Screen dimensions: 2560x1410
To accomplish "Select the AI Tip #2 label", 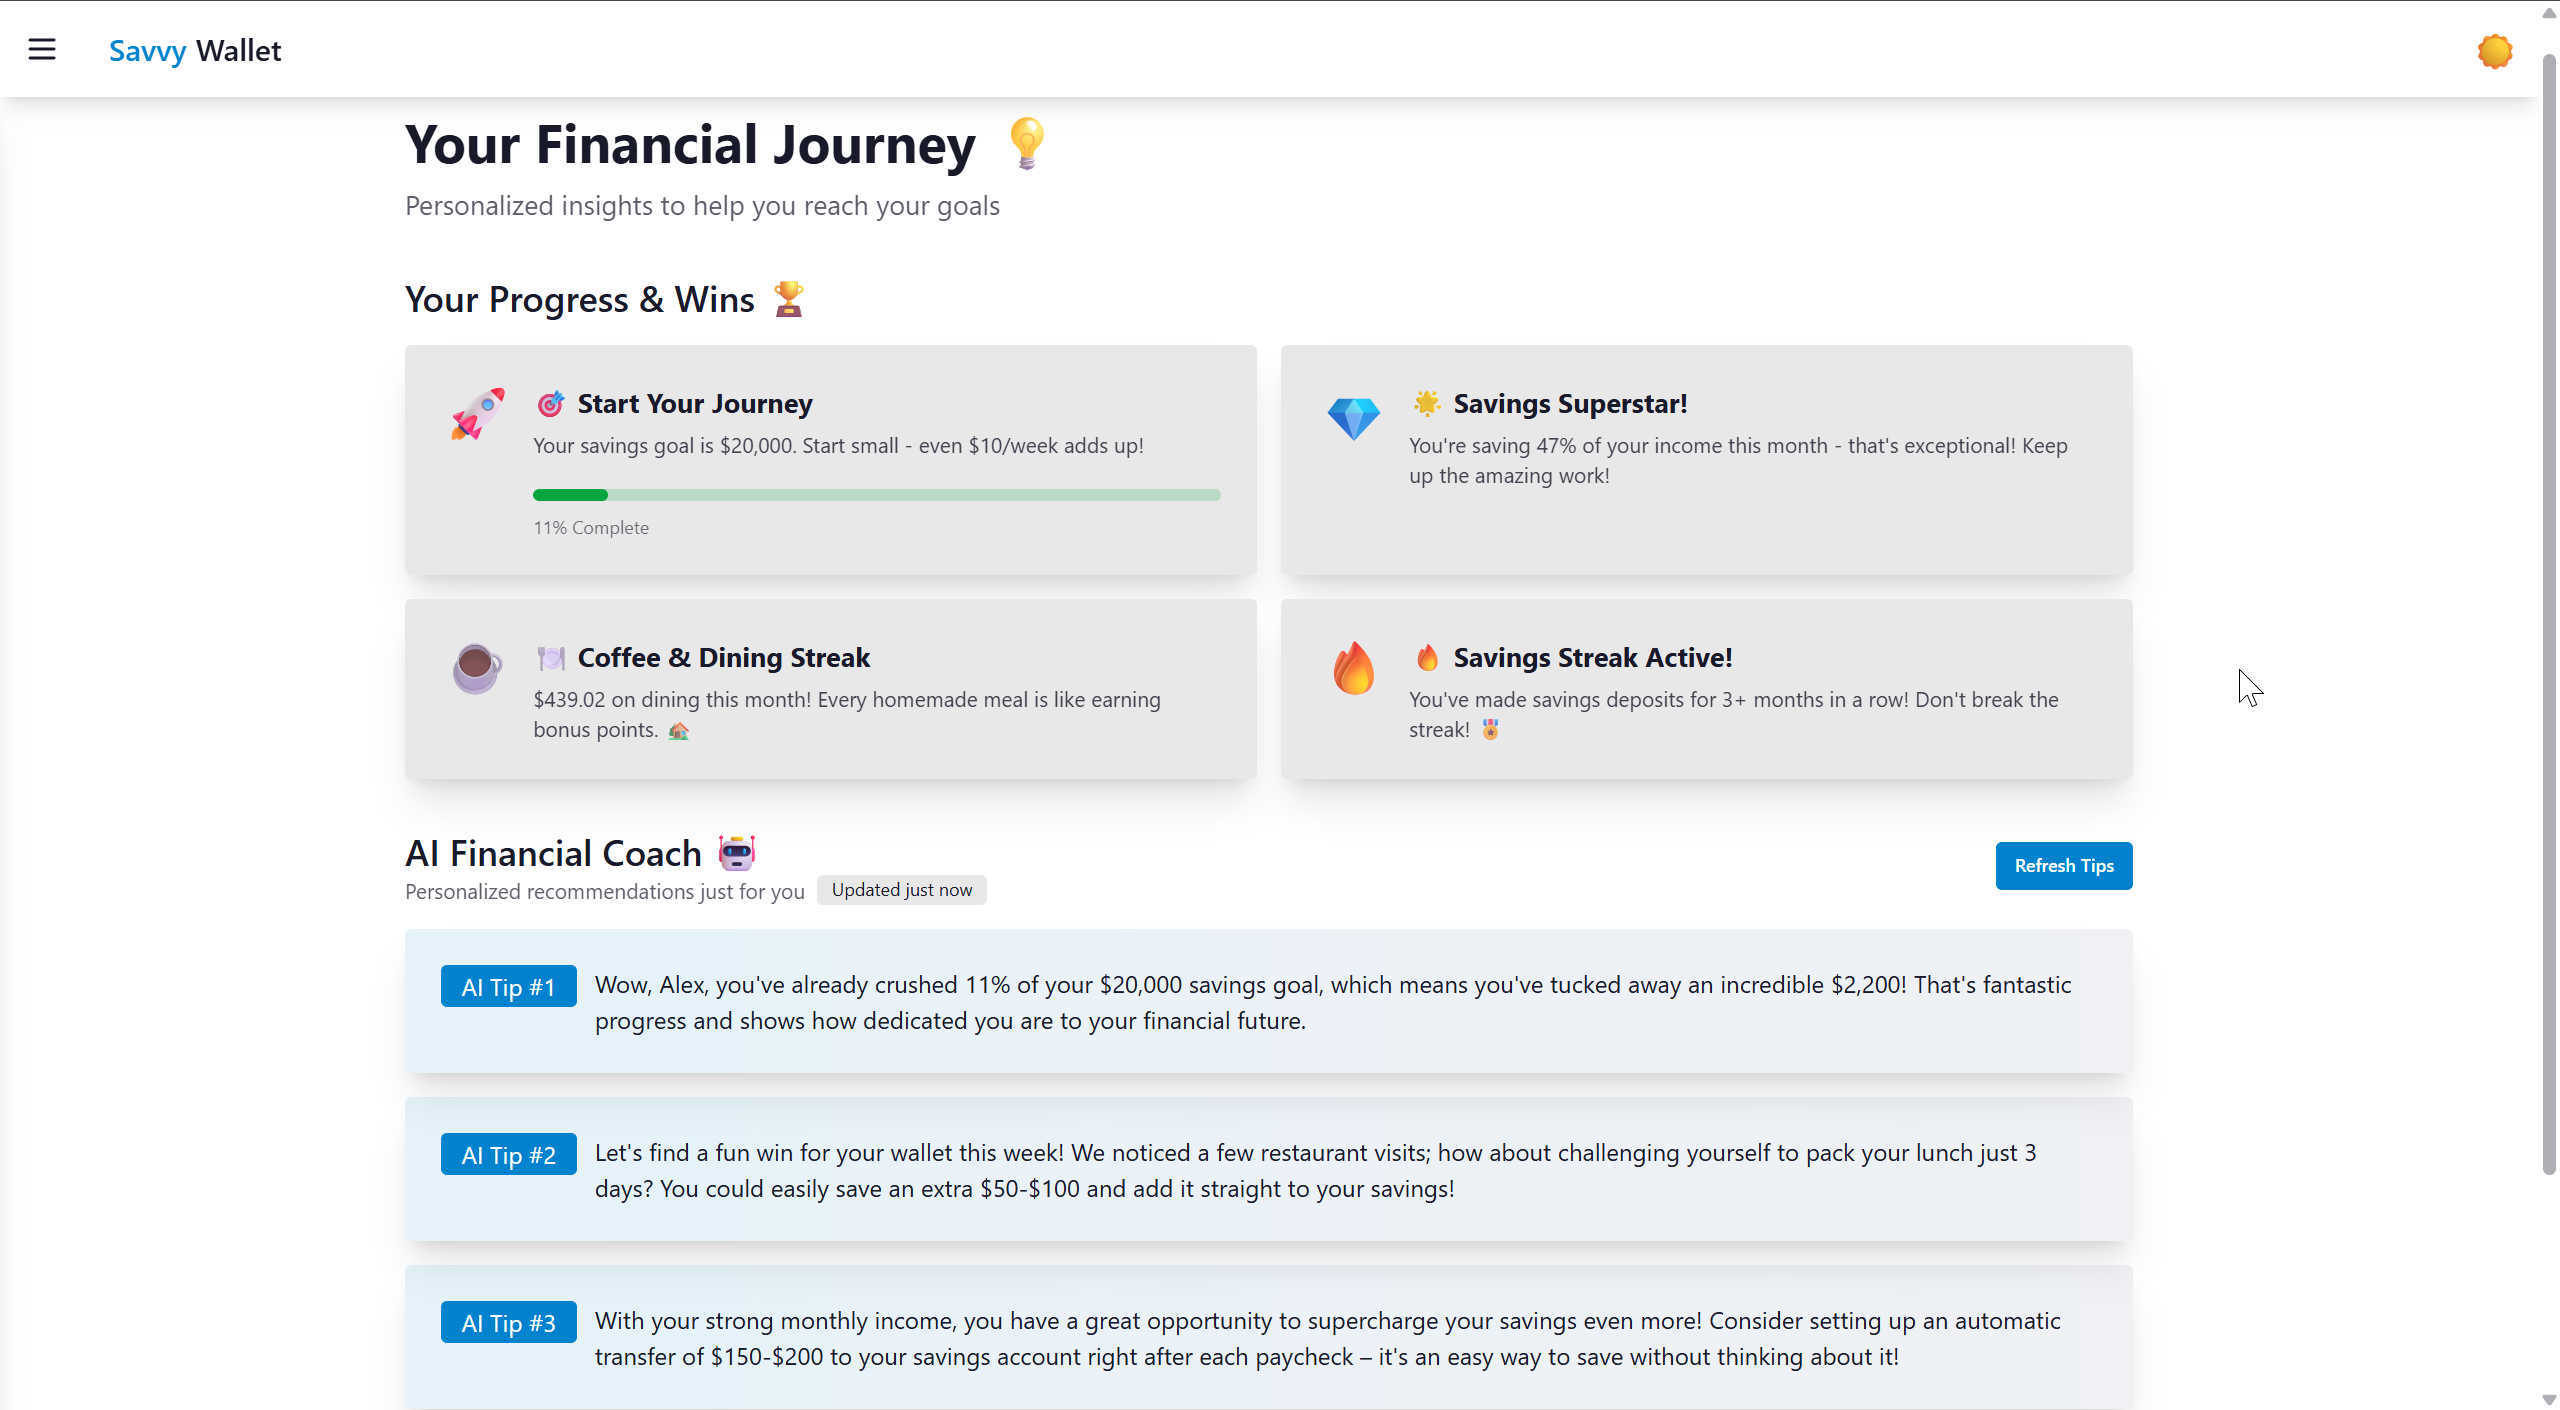I will [509, 1154].
